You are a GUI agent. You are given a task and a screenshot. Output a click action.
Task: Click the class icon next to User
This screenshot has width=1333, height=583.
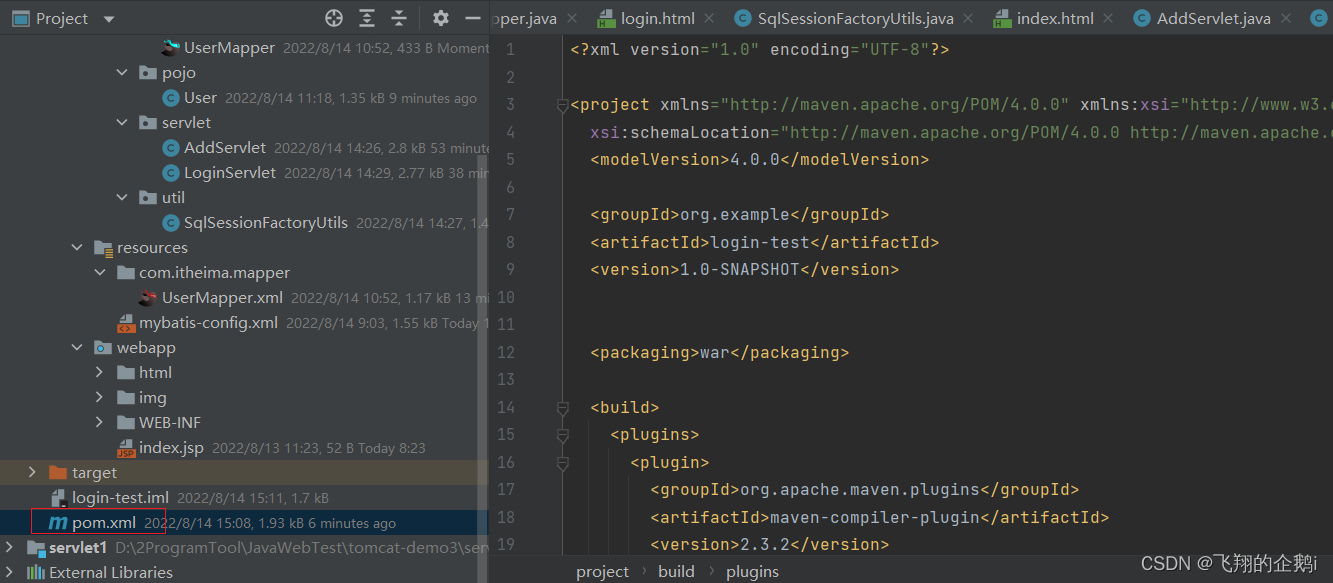click(x=170, y=97)
